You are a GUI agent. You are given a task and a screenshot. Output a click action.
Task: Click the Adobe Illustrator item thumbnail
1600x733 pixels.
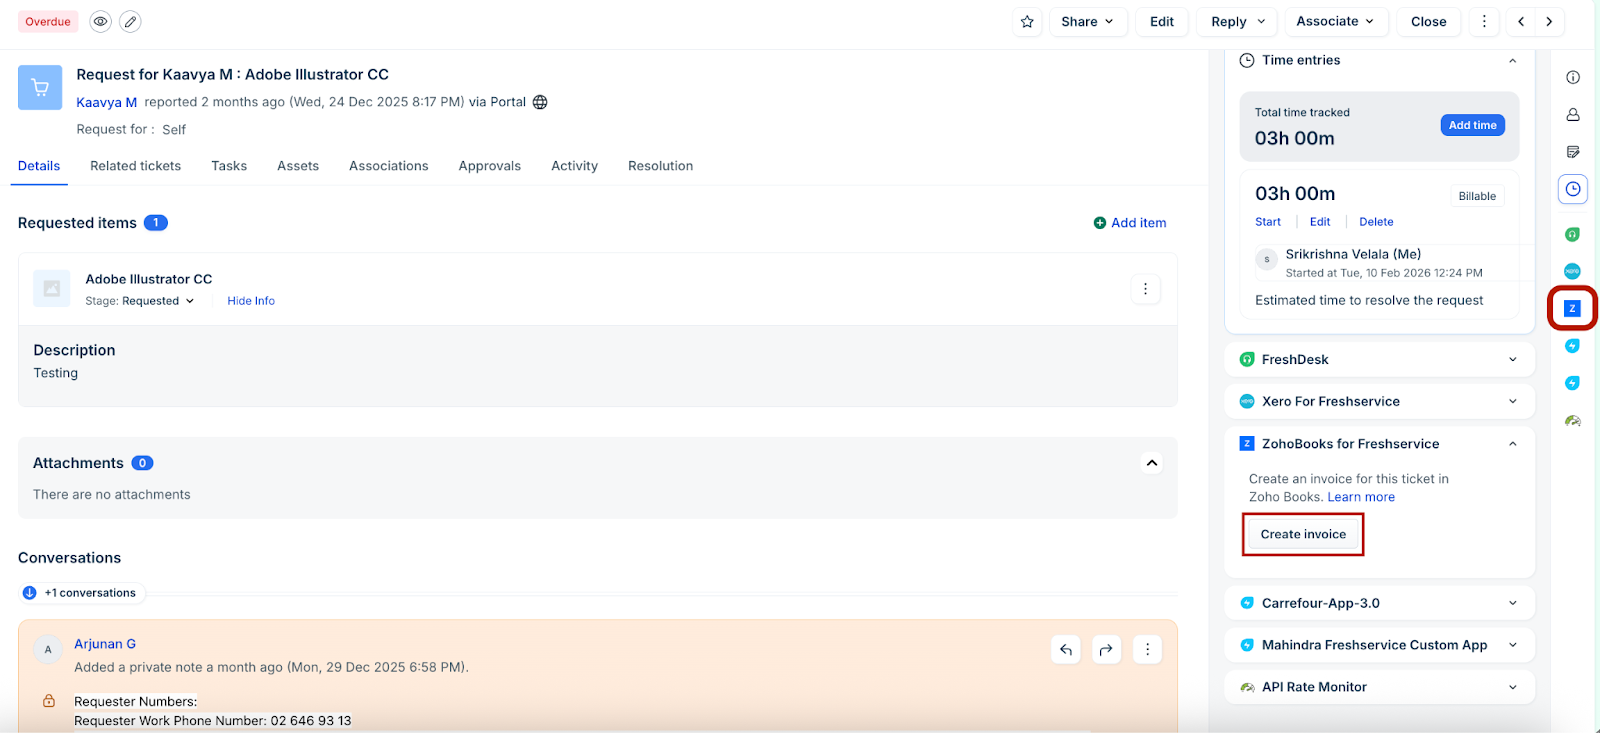tap(52, 289)
